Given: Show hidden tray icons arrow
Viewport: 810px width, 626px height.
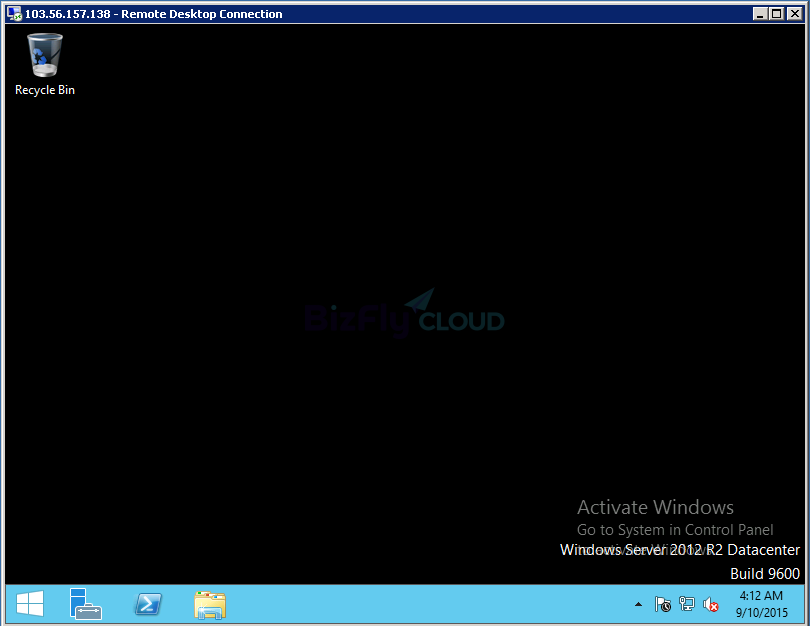Looking at the screenshot, I should click(x=638, y=604).
